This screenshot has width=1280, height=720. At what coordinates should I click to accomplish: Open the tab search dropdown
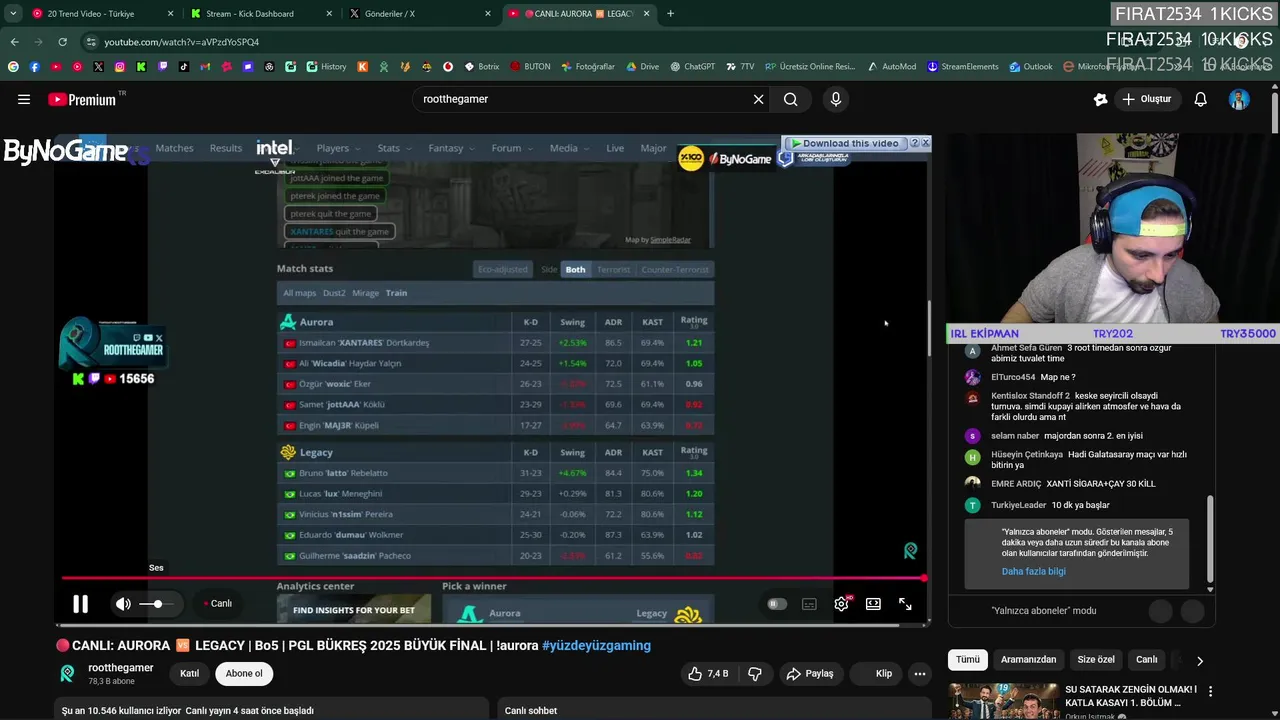[13, 14]
